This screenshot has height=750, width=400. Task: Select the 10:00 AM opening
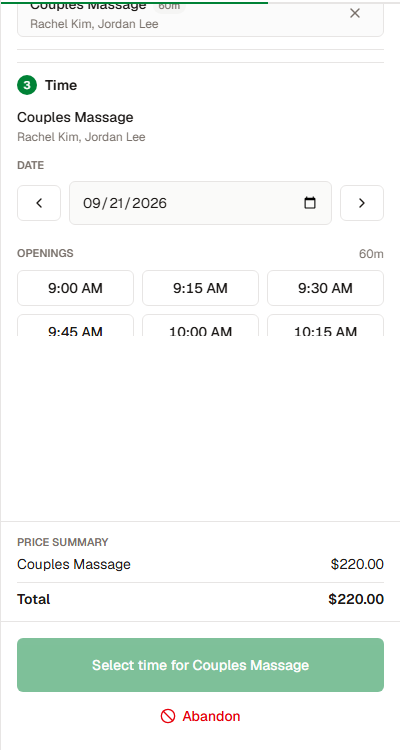pyautogui.click(x=200, y=326)
